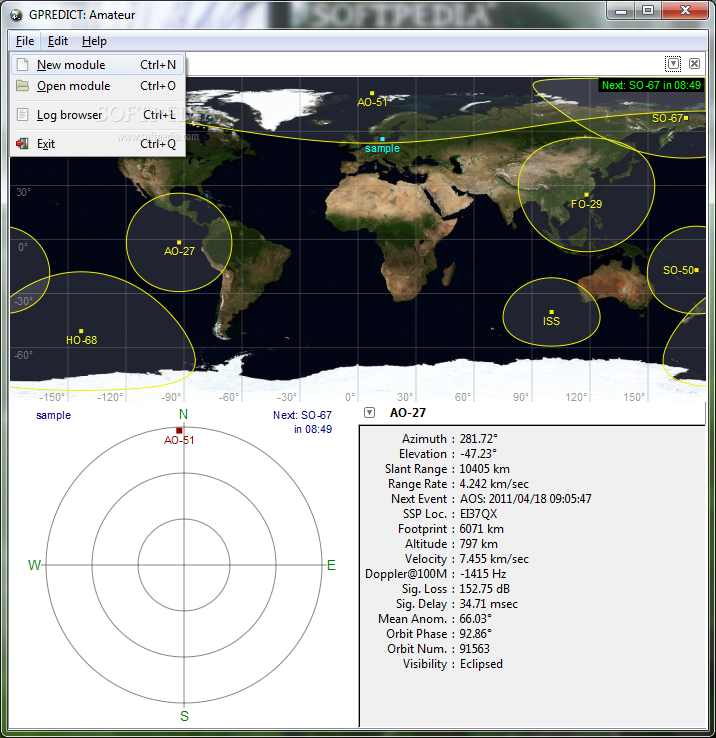
Task: Click the cyan sample ground station marker
Action: coord(382,139)
